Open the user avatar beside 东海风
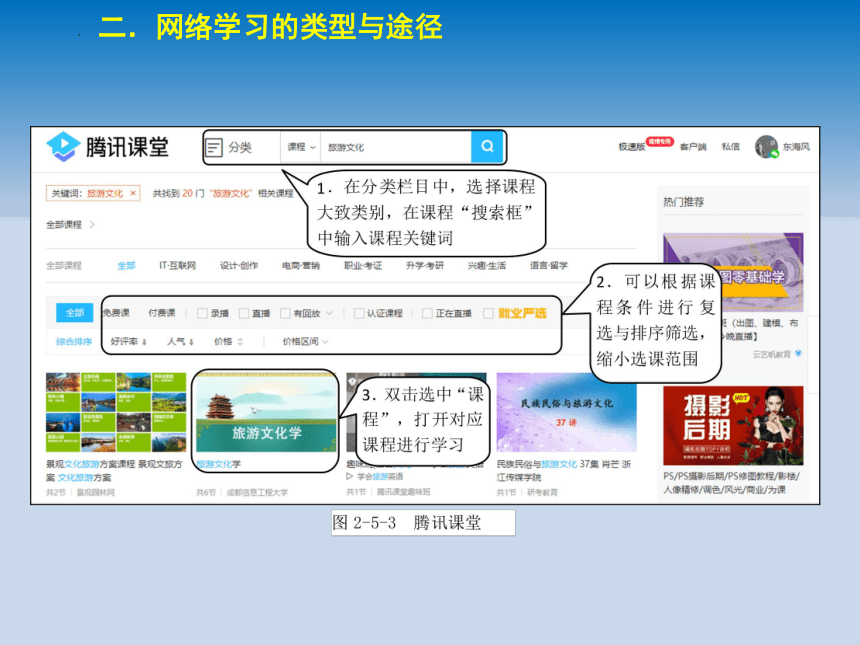 pyautogui.click(x=766, y=146)
